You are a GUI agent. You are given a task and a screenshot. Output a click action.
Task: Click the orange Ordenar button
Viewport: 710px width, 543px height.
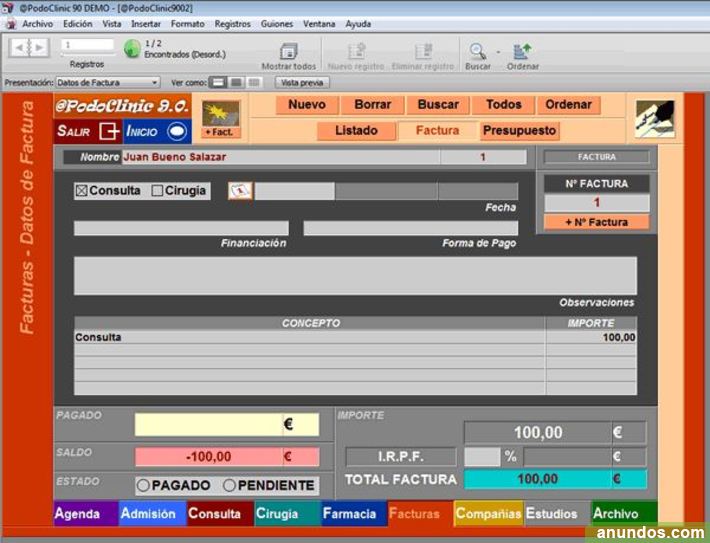click(568, 105)
